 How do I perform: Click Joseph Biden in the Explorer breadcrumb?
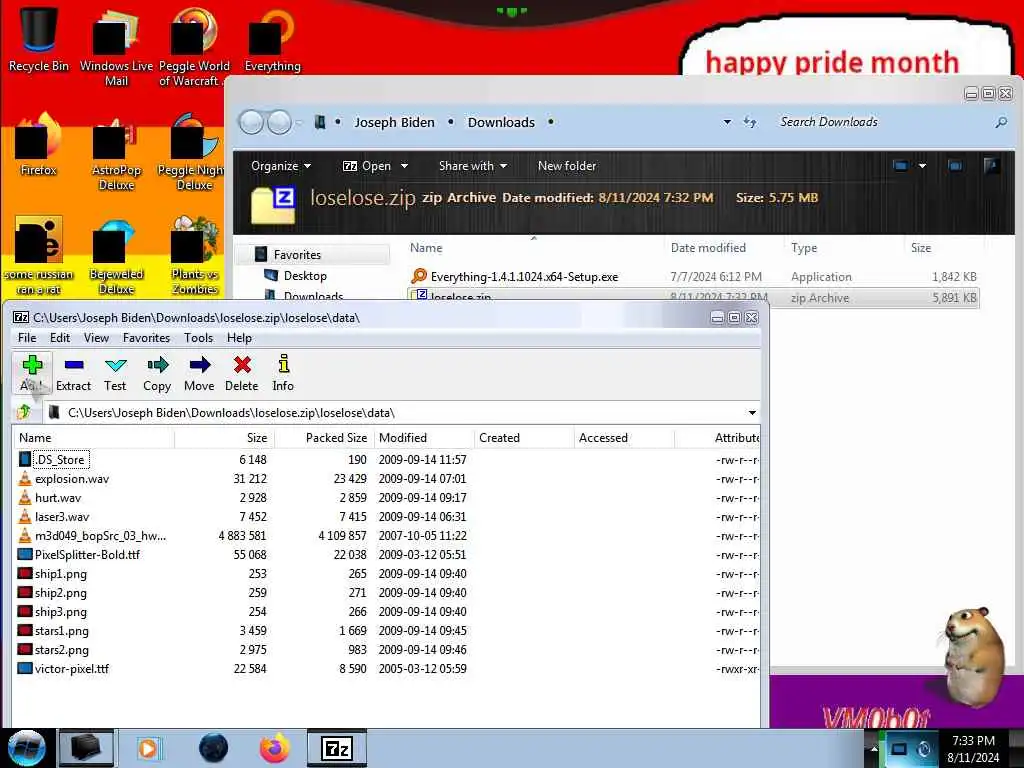tap(394, 122)
